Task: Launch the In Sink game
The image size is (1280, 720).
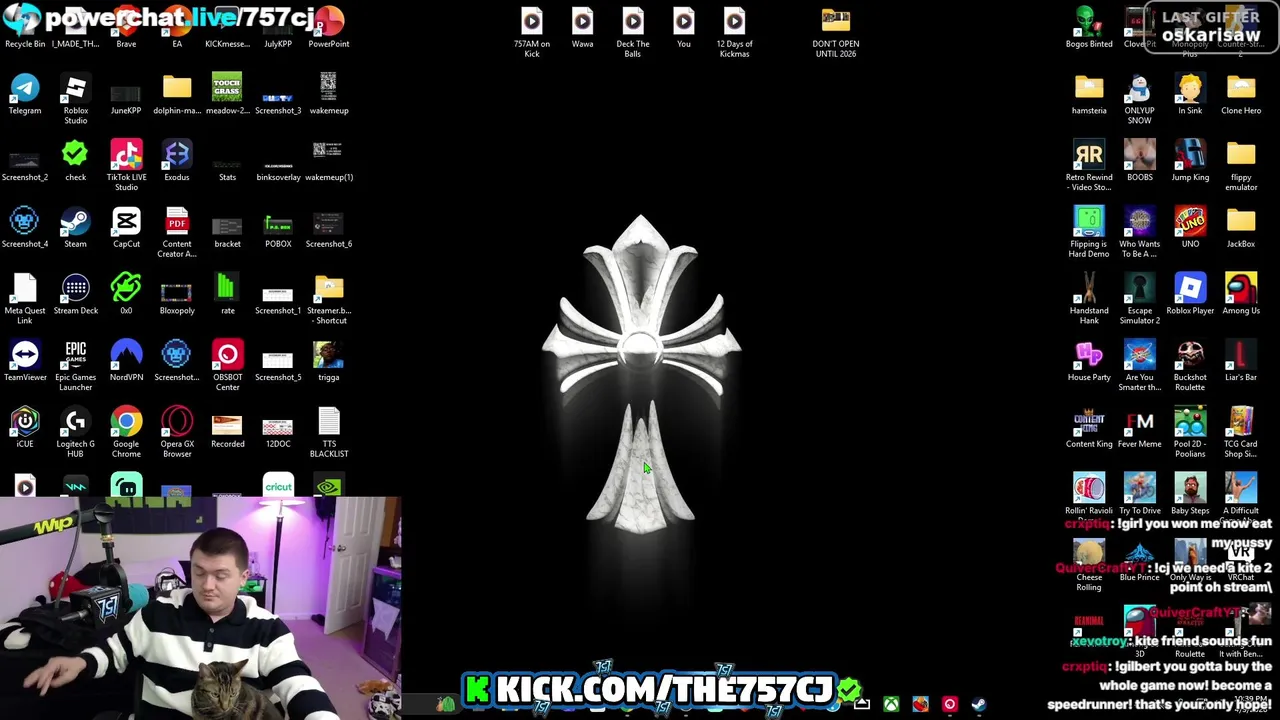Action: point(1190,93)
